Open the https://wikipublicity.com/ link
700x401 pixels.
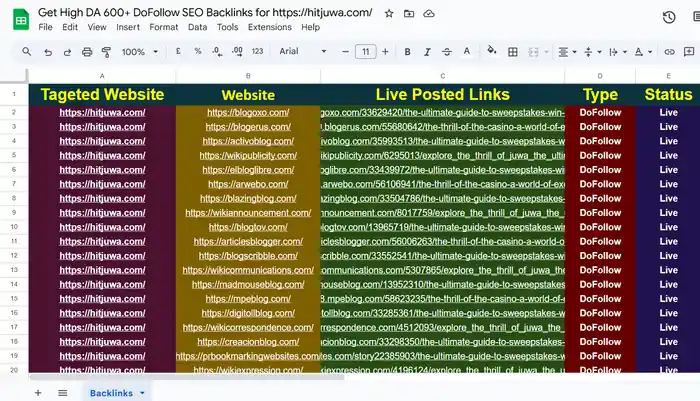coord(248,155)
